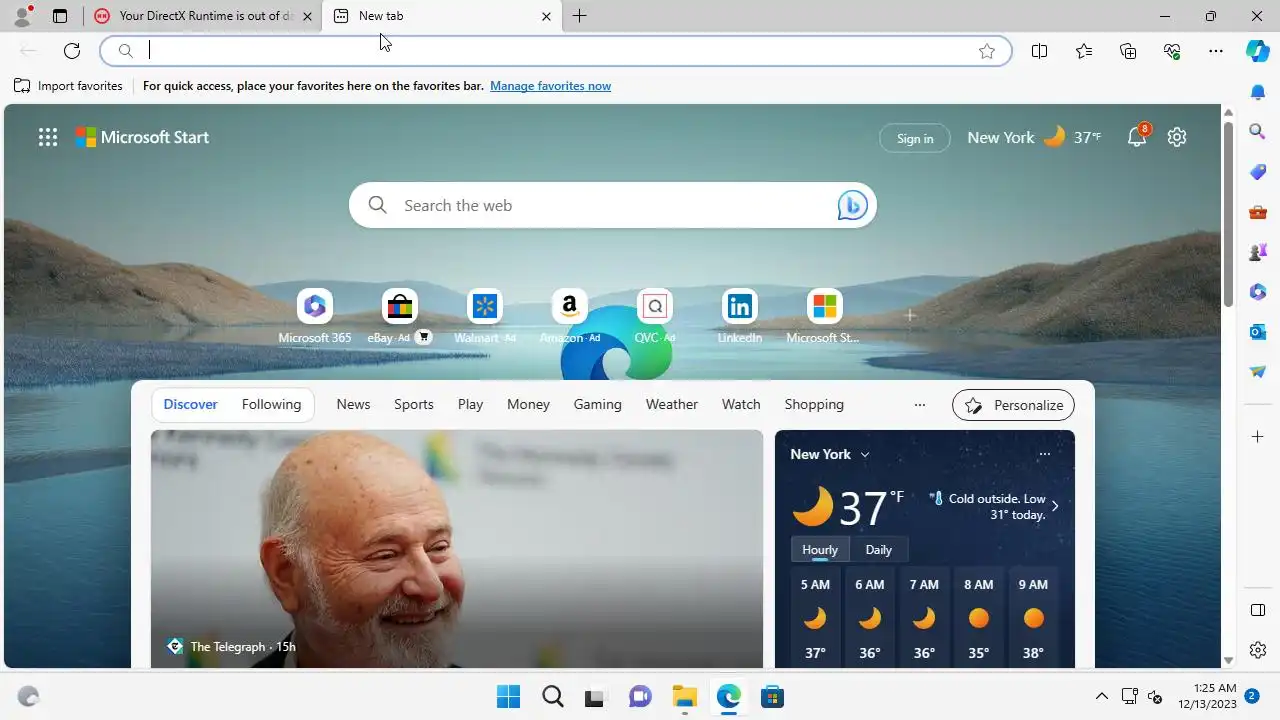Open the sidebar bell notification icon
The image size is (1280, 720).
1258,92
